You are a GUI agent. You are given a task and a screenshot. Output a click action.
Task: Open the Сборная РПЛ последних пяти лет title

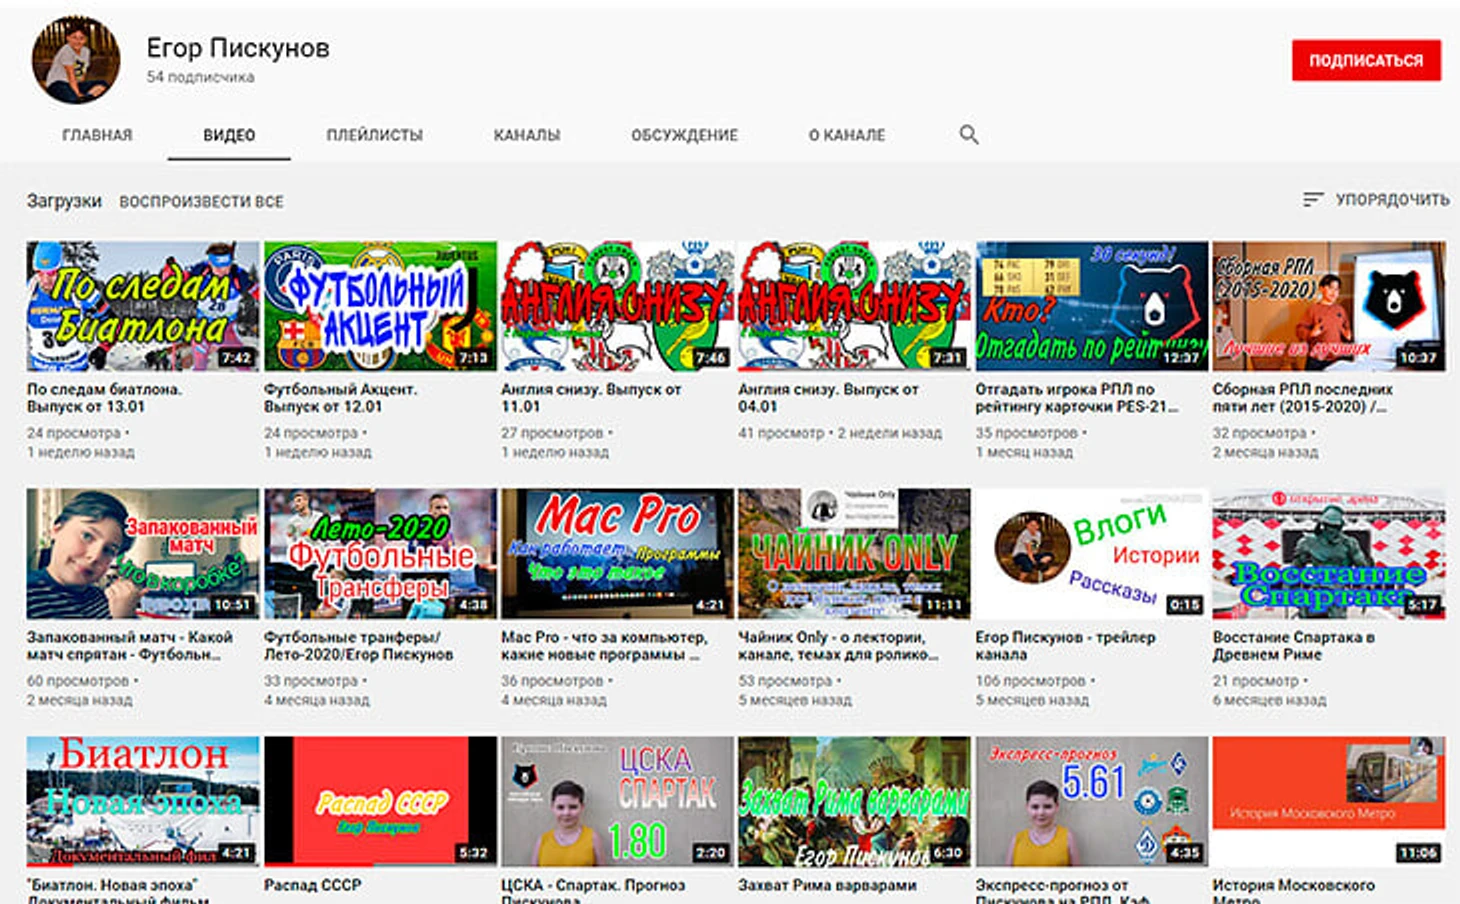tap(1301, 398)
